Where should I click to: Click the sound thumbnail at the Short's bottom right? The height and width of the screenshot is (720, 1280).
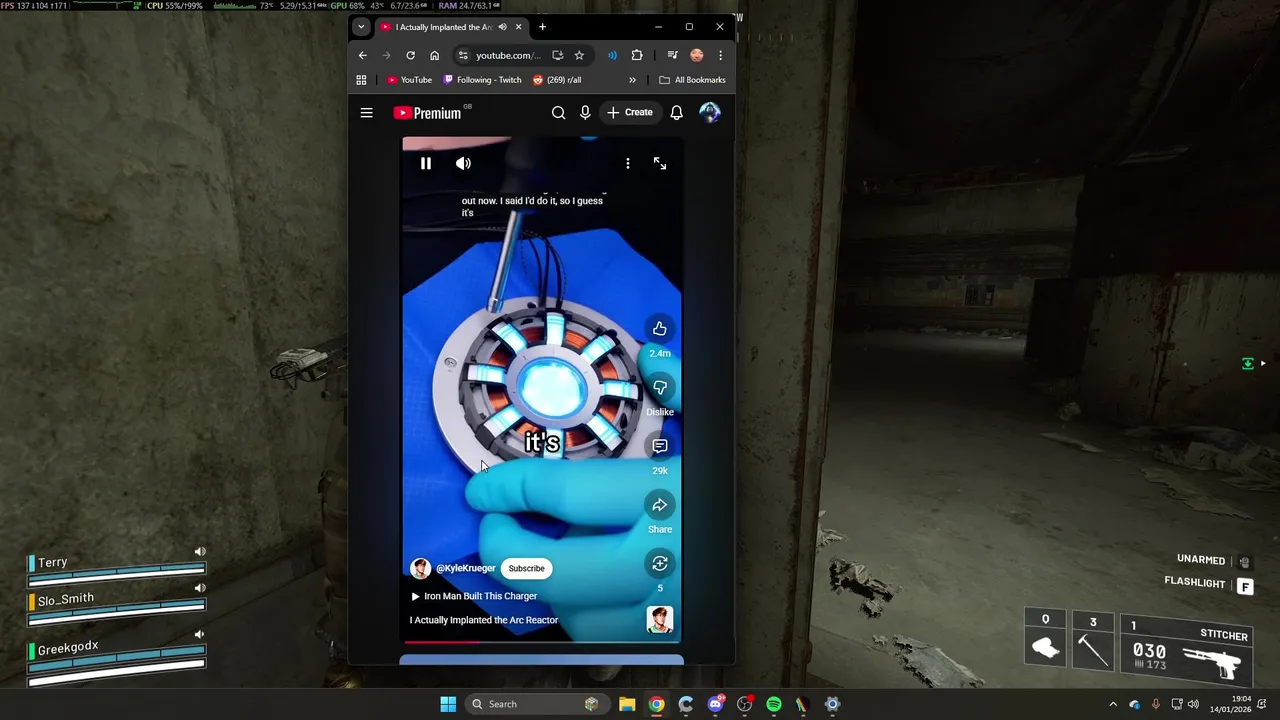coord(660,619)
